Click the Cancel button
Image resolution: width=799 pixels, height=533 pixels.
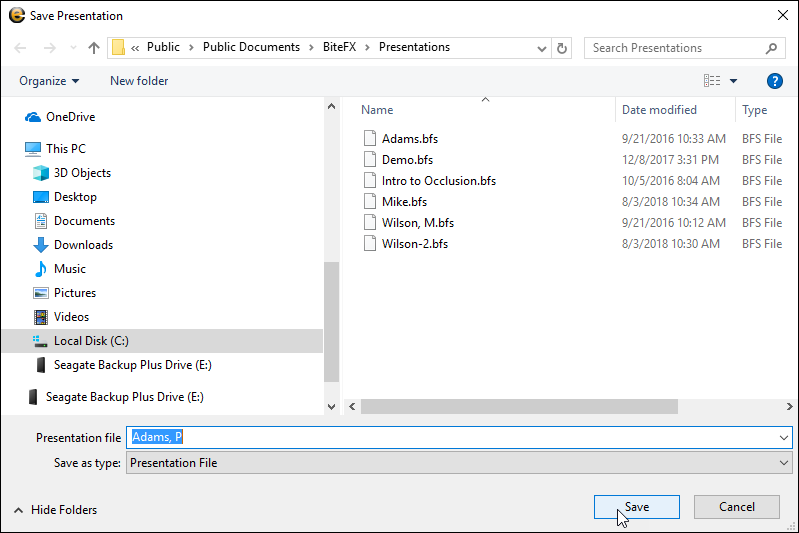point(737,507)
